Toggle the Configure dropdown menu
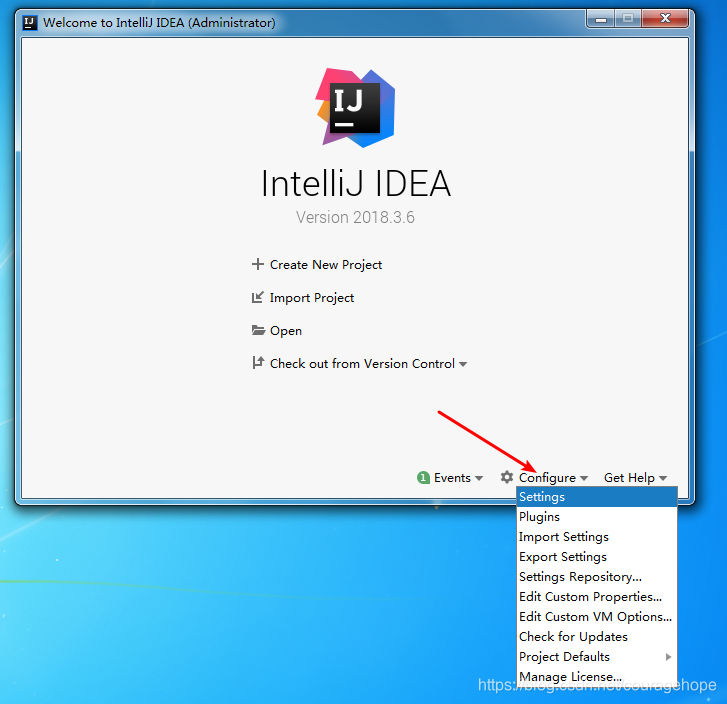The image size is (727, 704). point(553,478)
